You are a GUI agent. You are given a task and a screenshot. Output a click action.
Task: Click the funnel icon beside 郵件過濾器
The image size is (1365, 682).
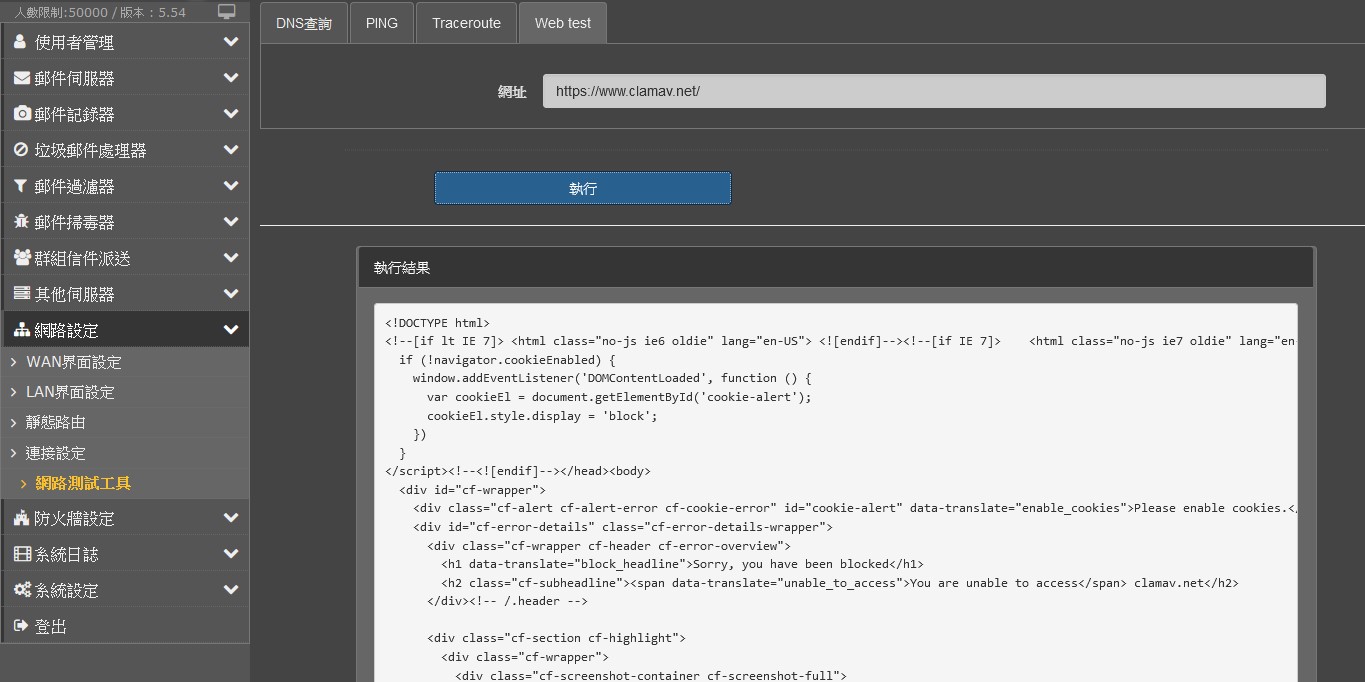pos(21,186)
